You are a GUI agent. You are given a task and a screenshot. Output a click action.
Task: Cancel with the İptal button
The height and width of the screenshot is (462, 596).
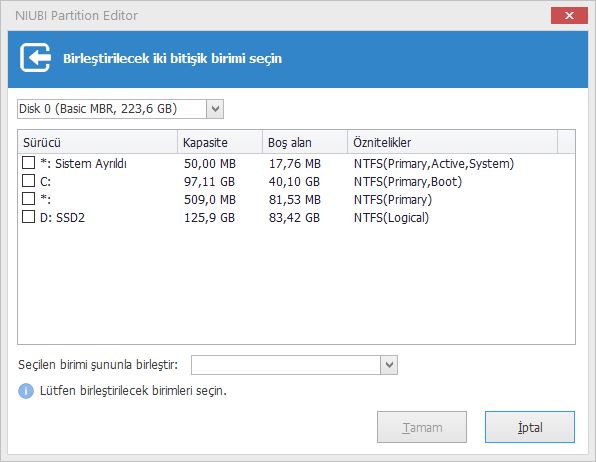click(530, 427)
